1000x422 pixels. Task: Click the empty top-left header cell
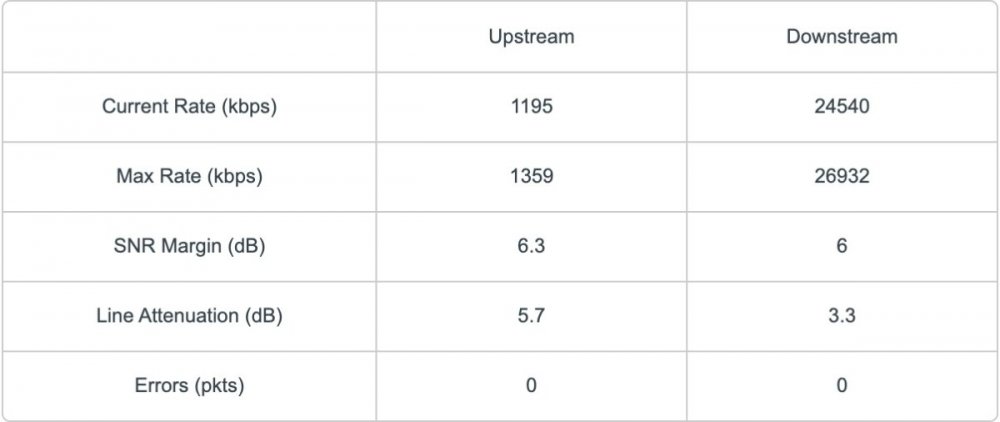pos(189,37)
